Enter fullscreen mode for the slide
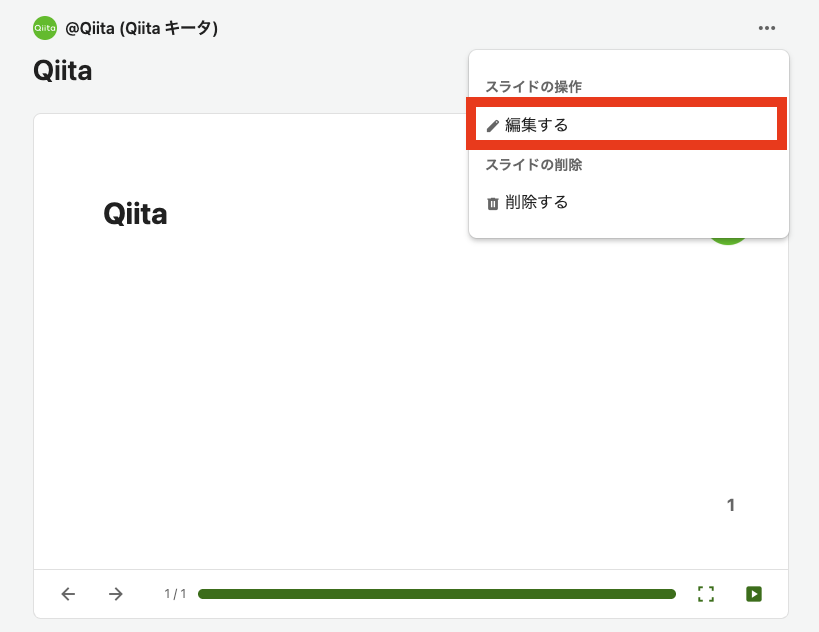The width and height of the screenshot is (819, 632). click(706, 594)
